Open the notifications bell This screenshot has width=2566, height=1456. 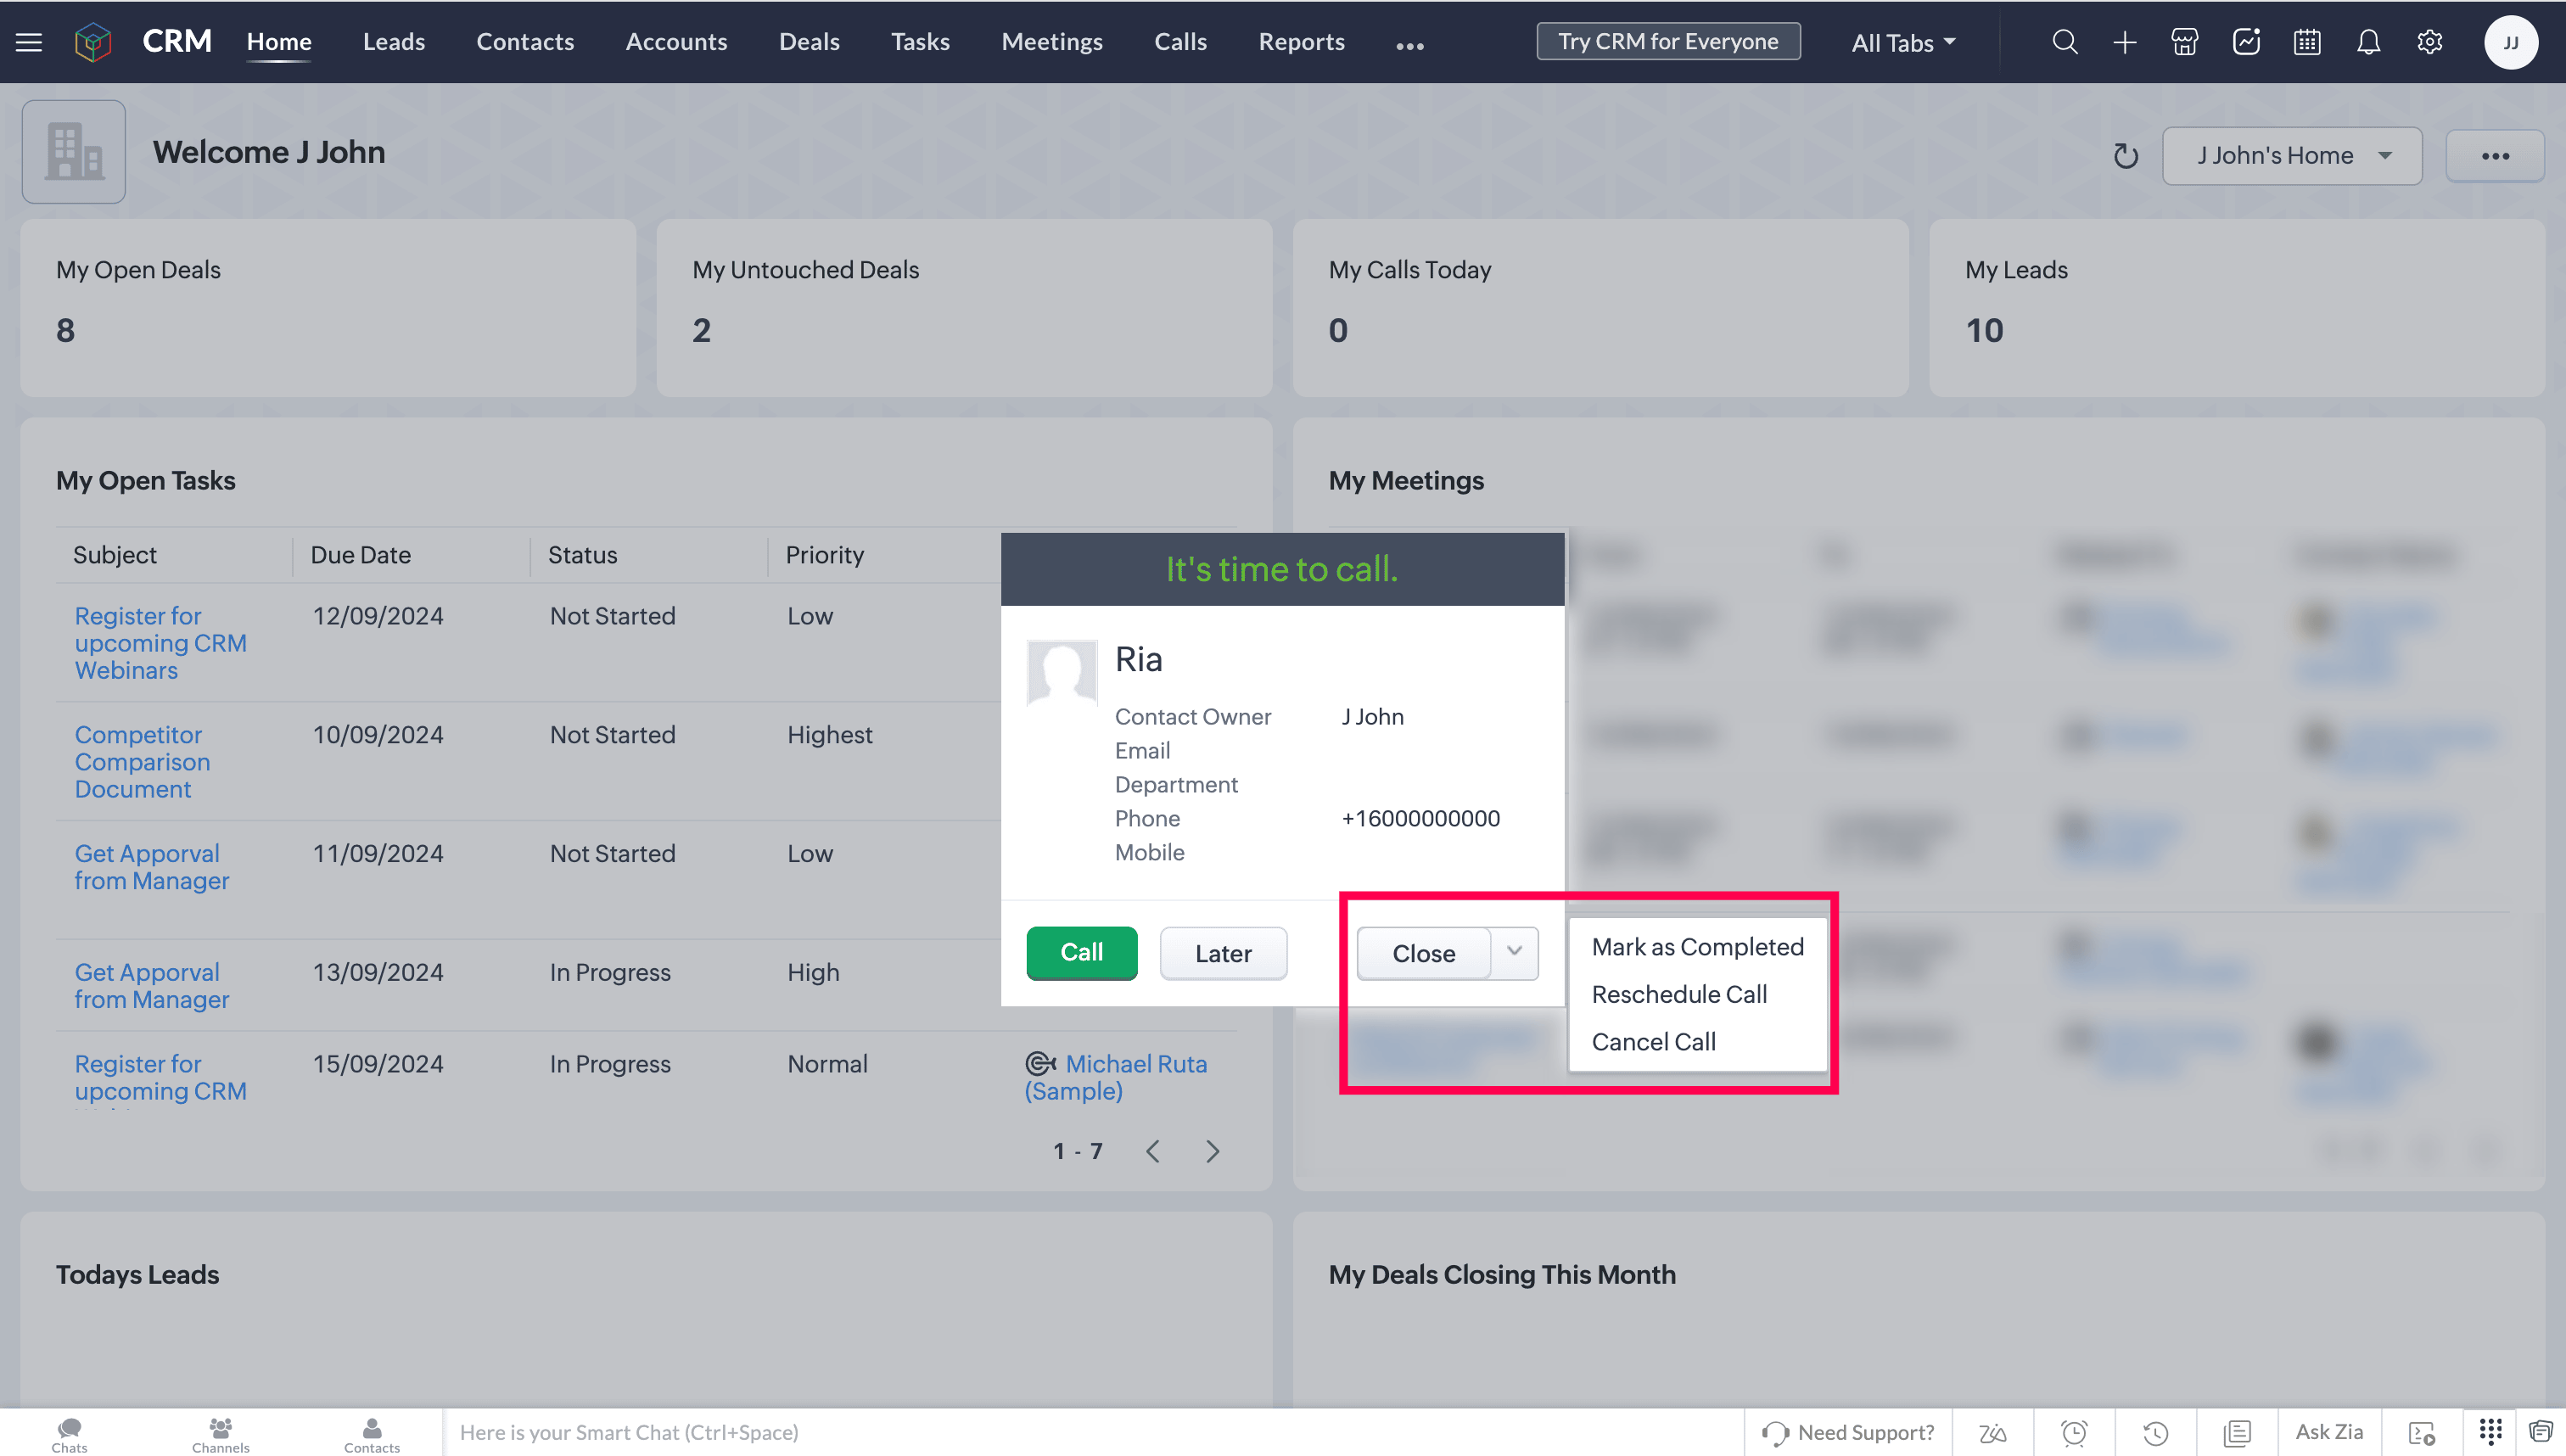pyautogui.click(x=2368, y=42)
